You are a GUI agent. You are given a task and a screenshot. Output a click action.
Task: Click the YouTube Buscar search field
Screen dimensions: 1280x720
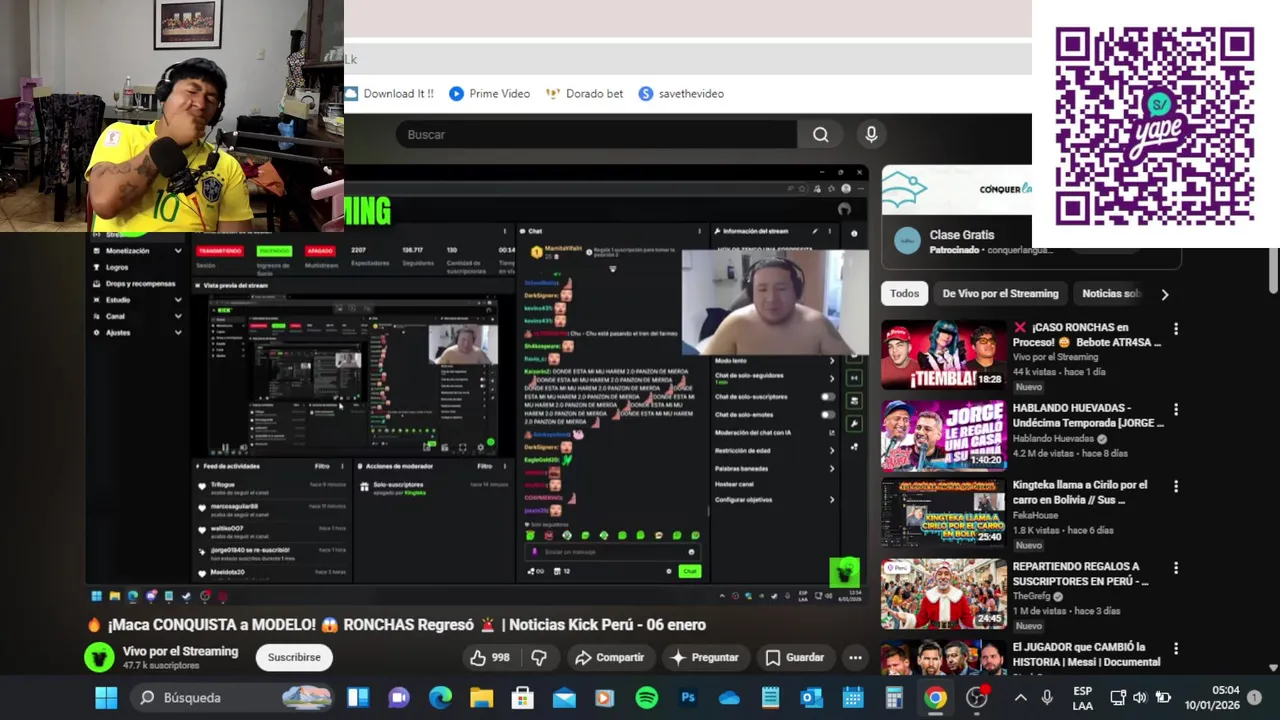tap(596, 135)
